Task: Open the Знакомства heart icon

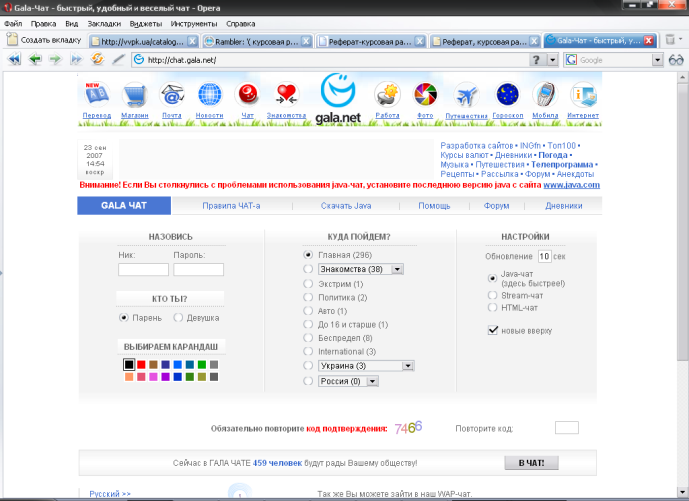Action: pos(286,94)
